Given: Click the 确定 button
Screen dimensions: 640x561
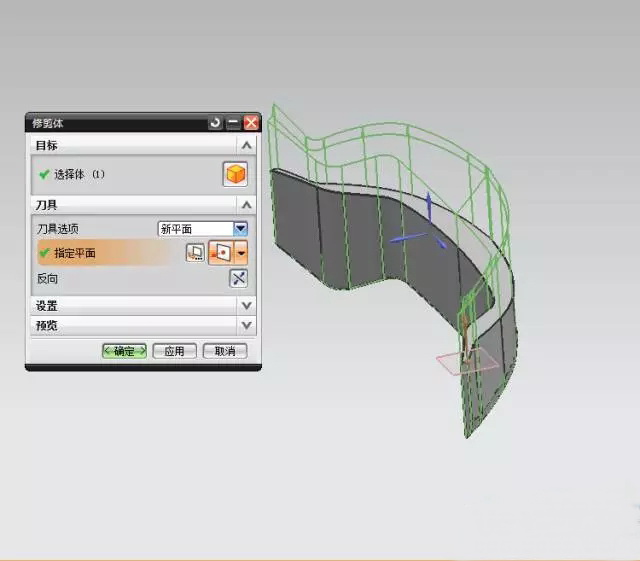Looking at the screenshot, I should coord(124,351).
